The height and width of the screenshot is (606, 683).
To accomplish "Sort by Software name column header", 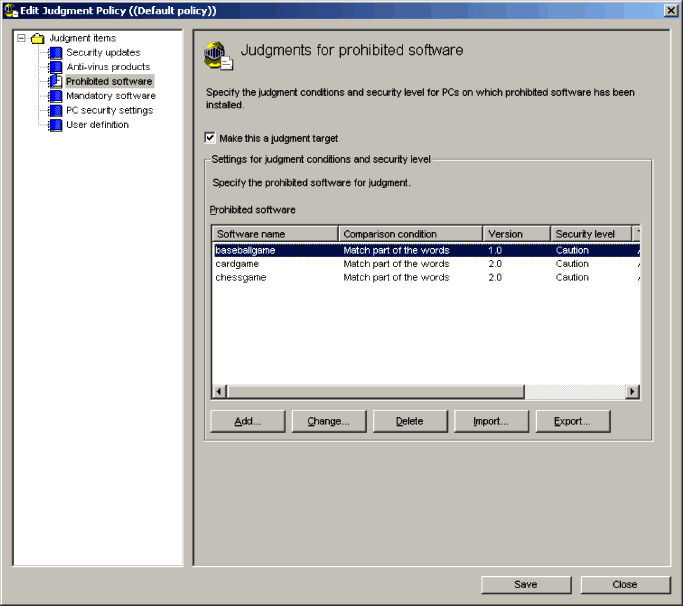I will tap(274, 234).
